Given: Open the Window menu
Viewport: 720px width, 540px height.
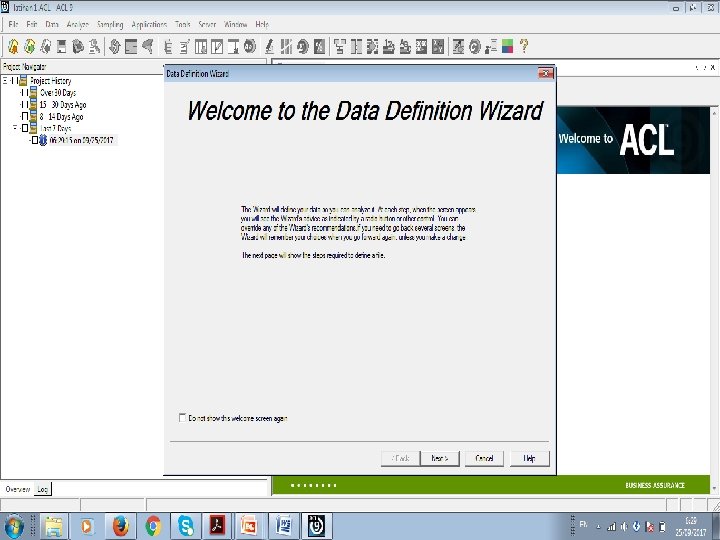Looking at the screenshot, I should click(236, 24).
